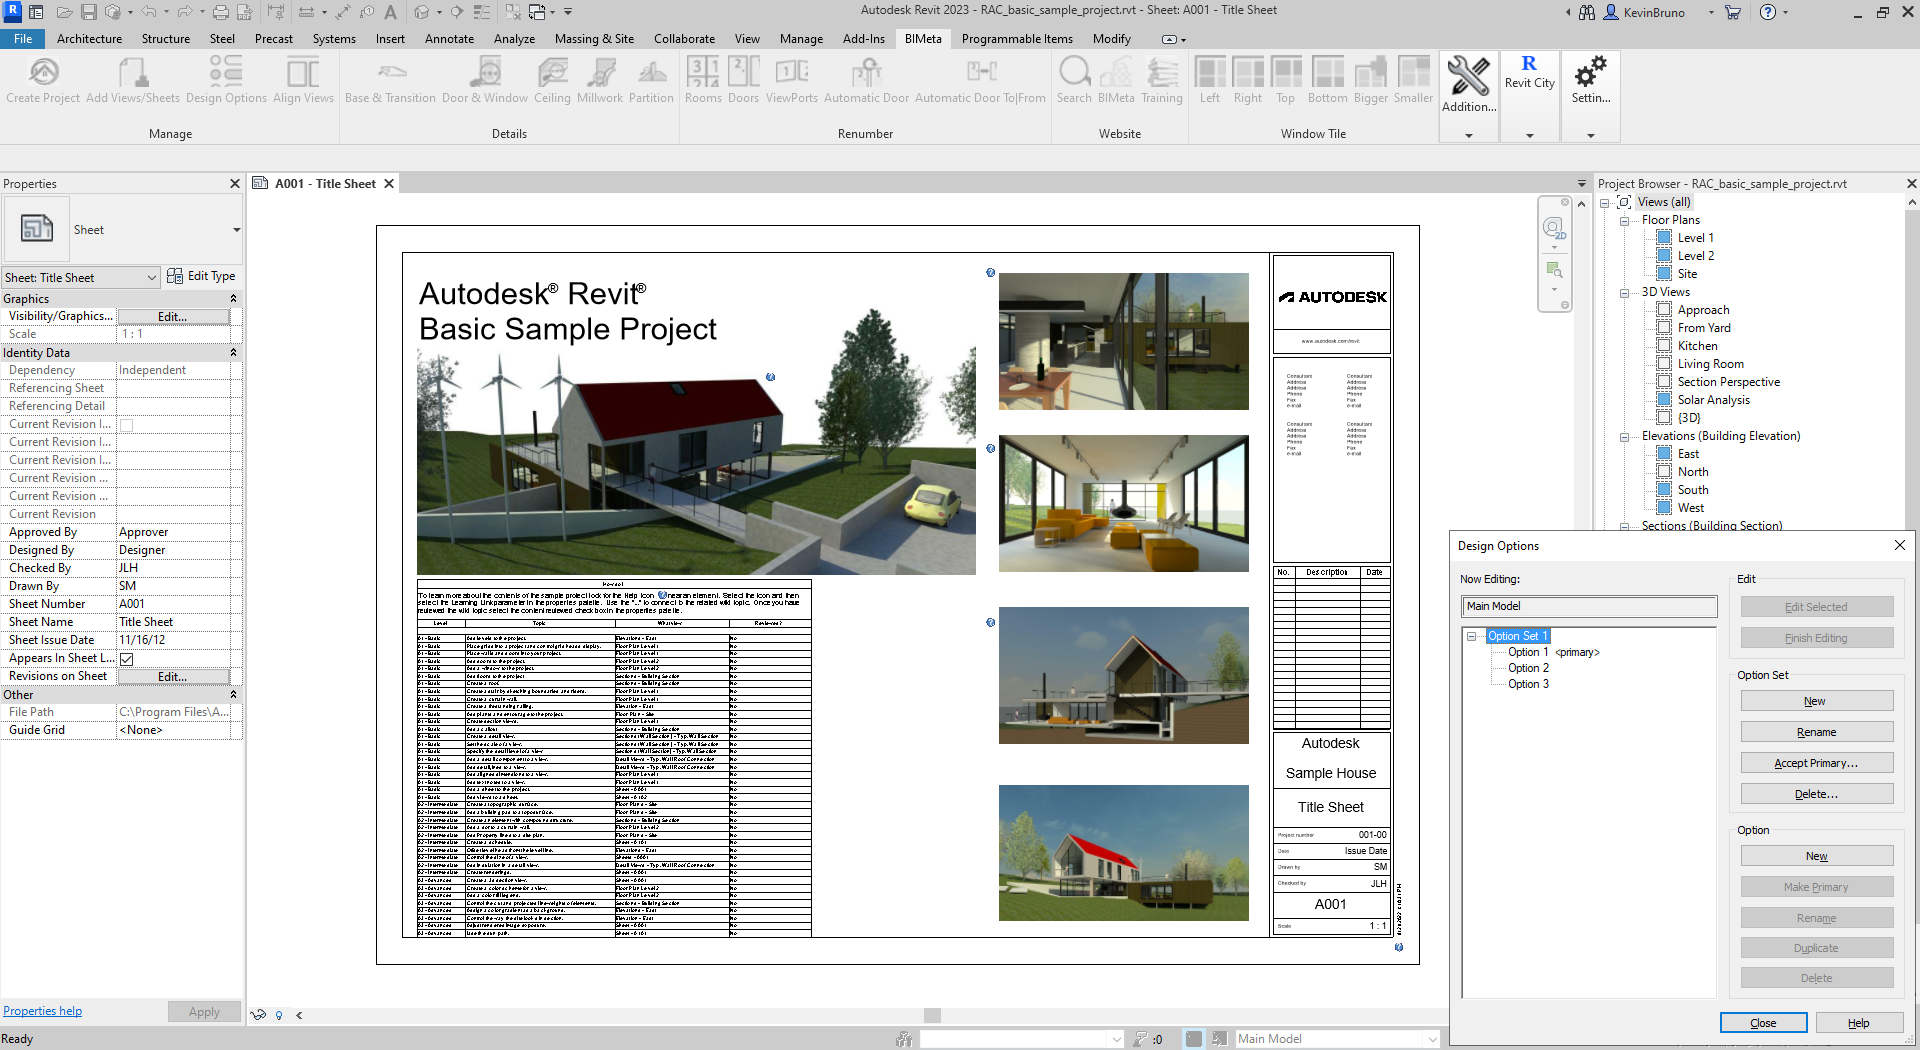
Task: Click the Sheet Name value field
Action: click(174, 622)
